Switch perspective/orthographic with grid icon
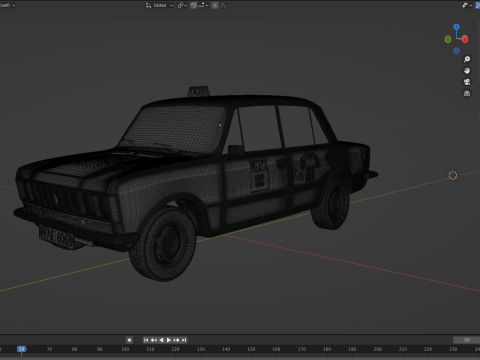The height and width of the screenshot is (360, 480). 467,93
